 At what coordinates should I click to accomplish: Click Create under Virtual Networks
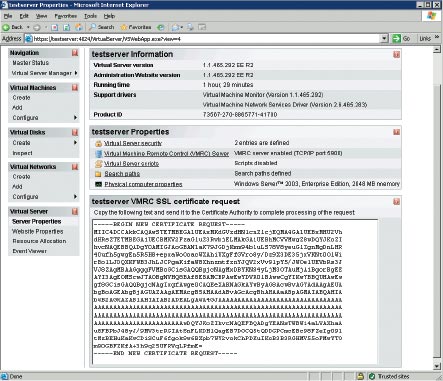coord(21,177)
